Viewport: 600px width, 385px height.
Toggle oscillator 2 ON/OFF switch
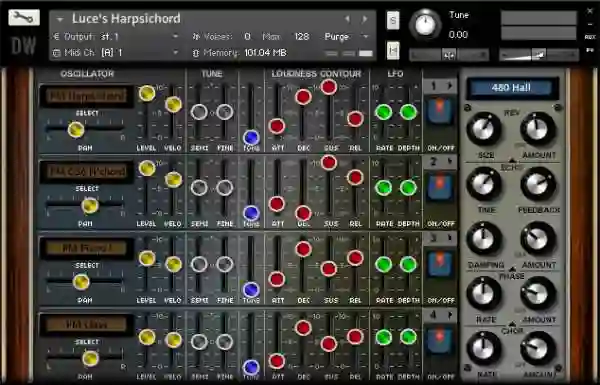tap(440, 187)
